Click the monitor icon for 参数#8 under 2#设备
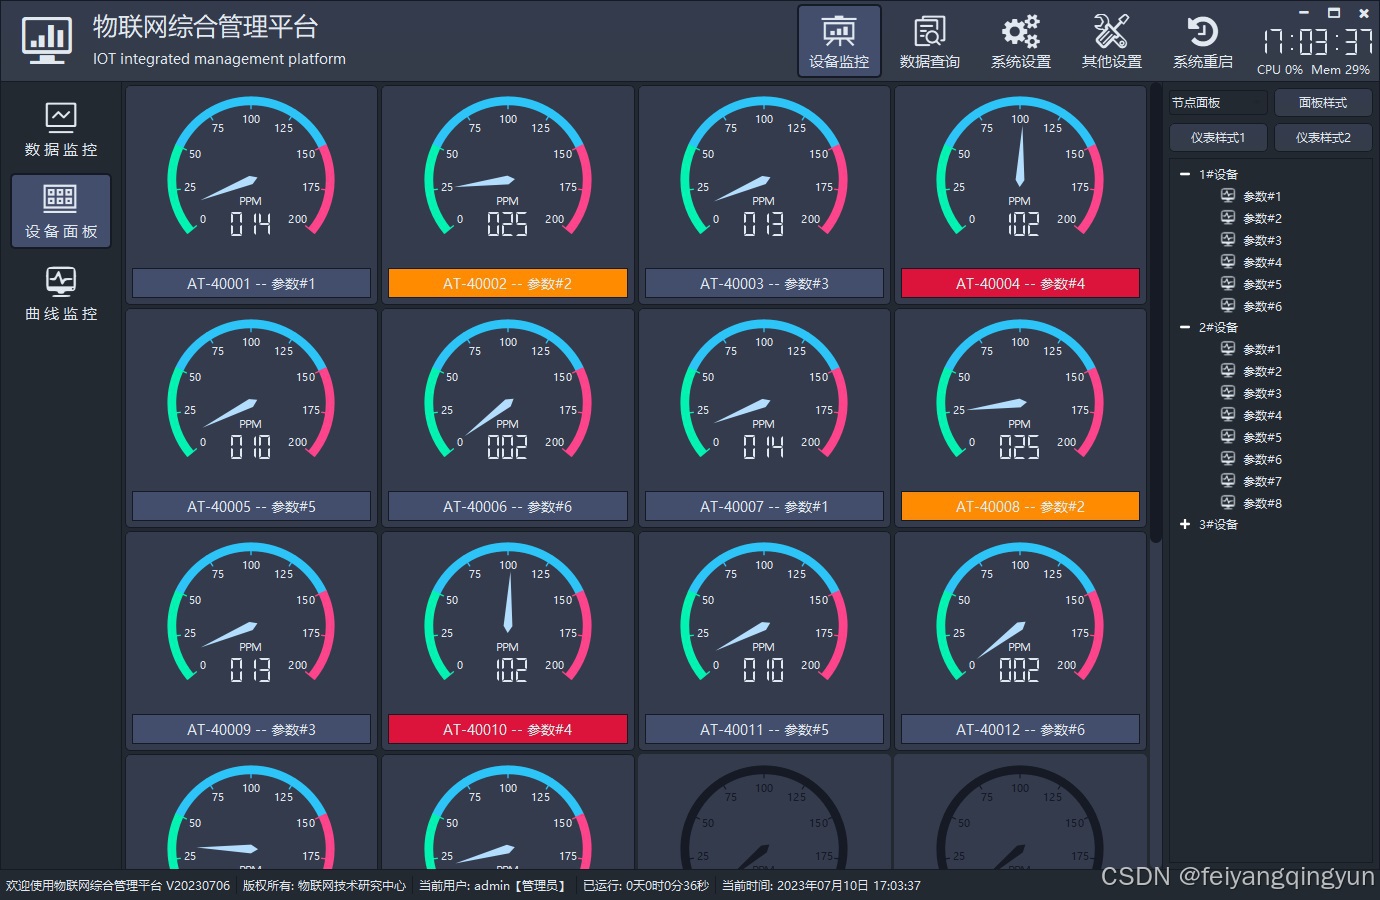Viewport: 1380px width, 900px height. pos(1228,502)
